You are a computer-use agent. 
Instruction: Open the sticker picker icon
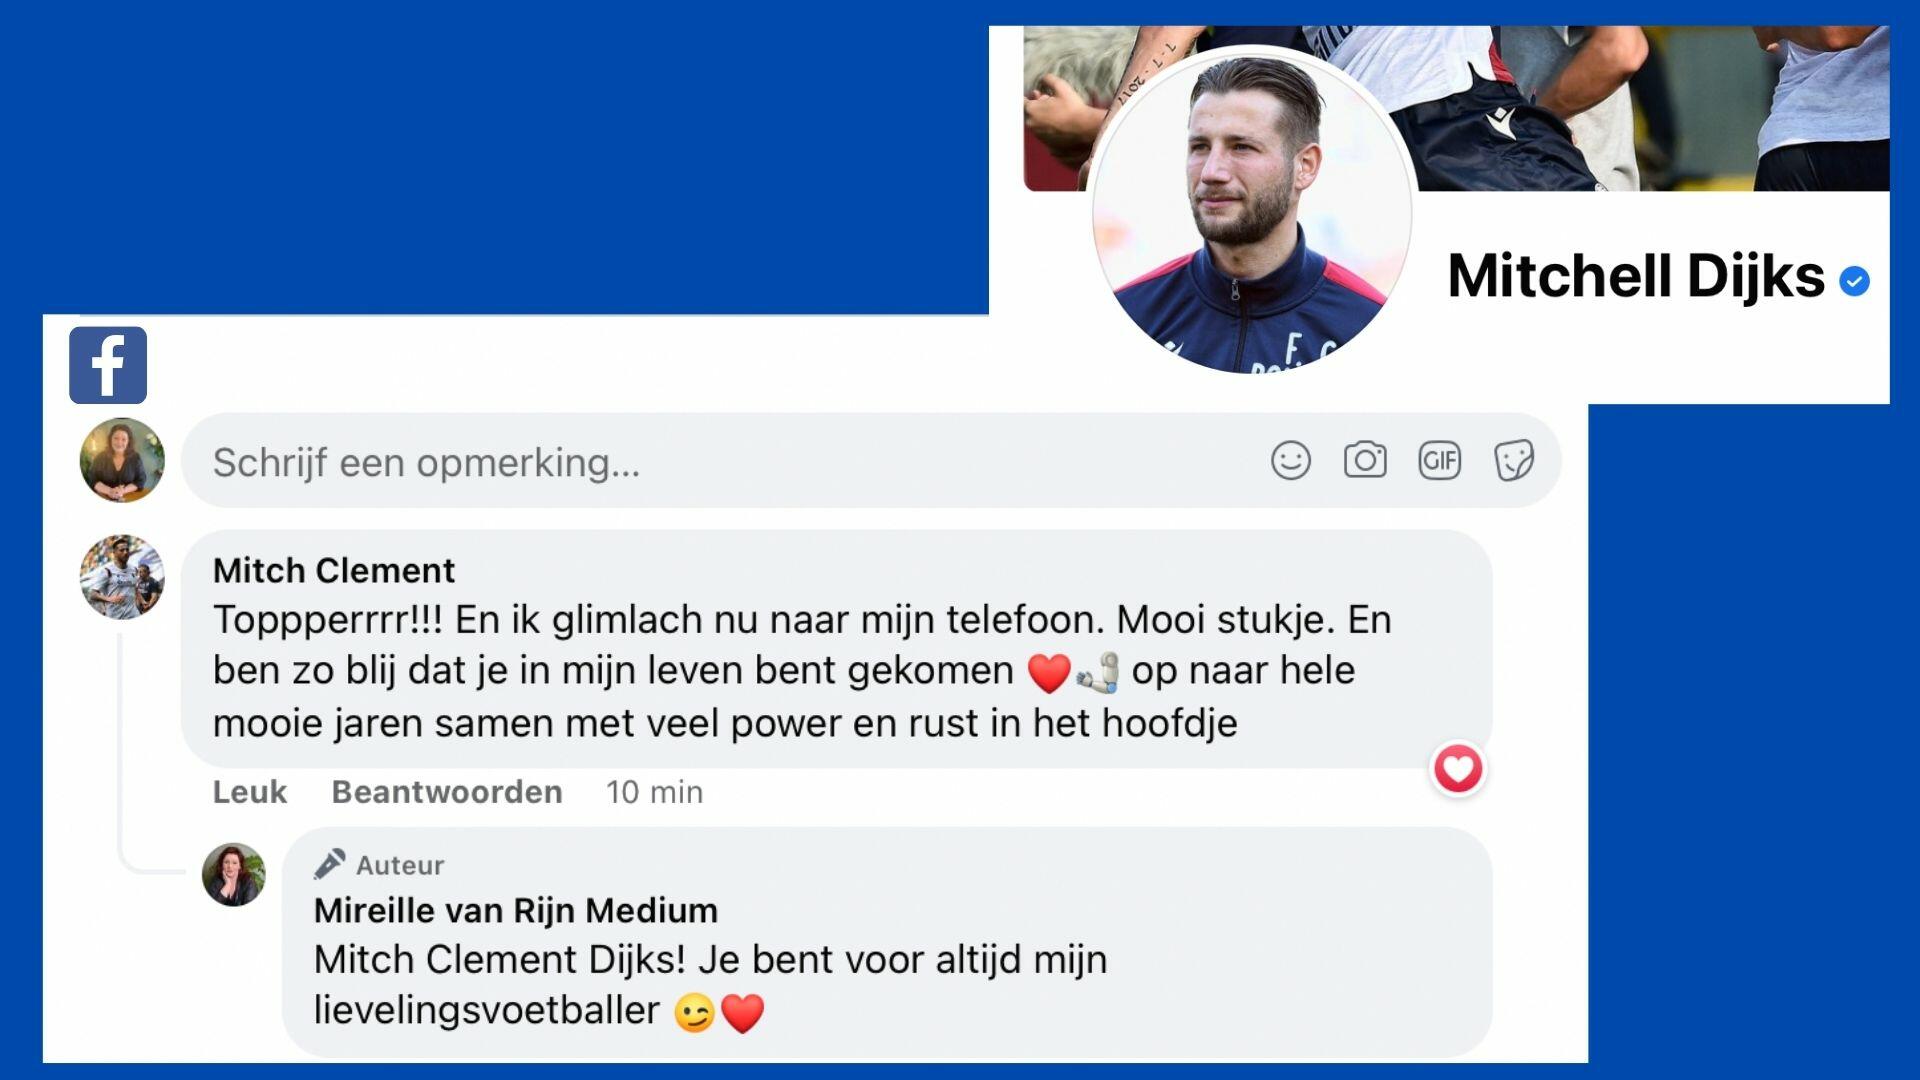(1513, 461)
